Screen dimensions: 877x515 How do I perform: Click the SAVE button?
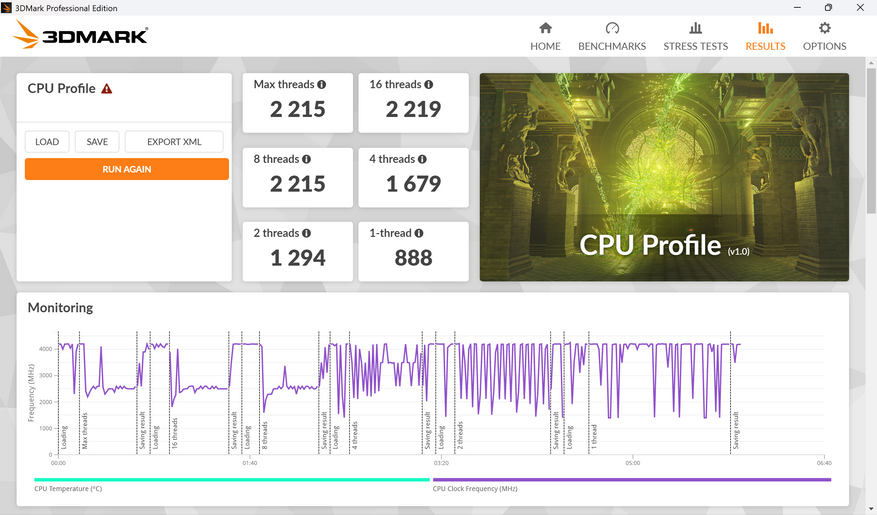97,141
